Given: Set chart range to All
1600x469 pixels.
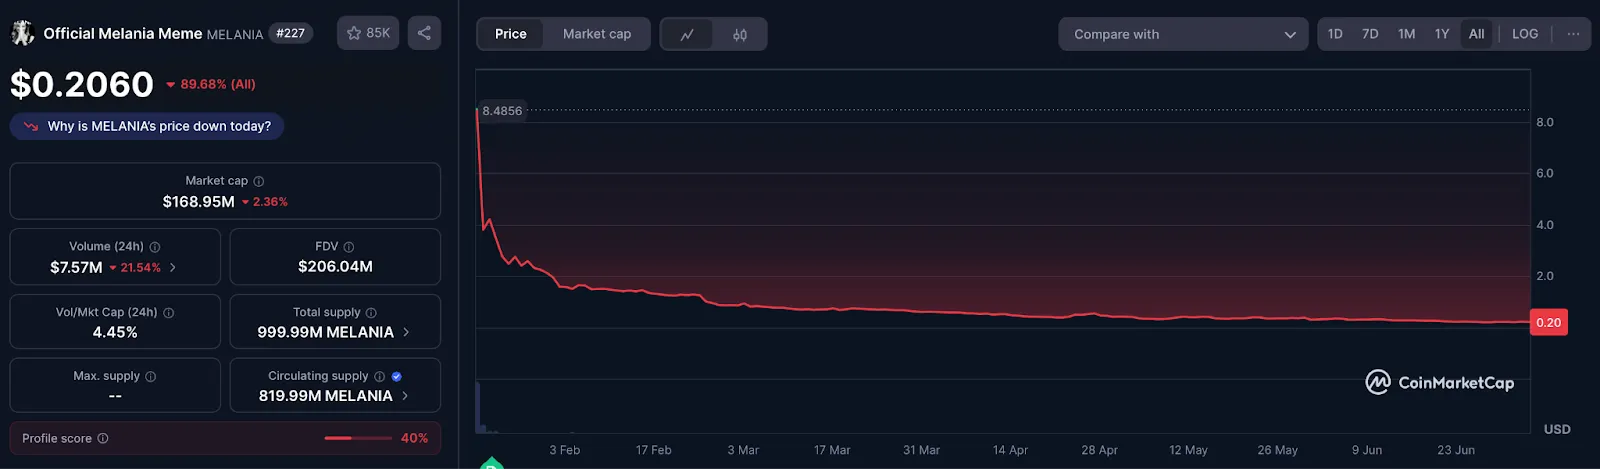Looking at the screenshot, I should pyautogui.click(x=1476, y=34).
